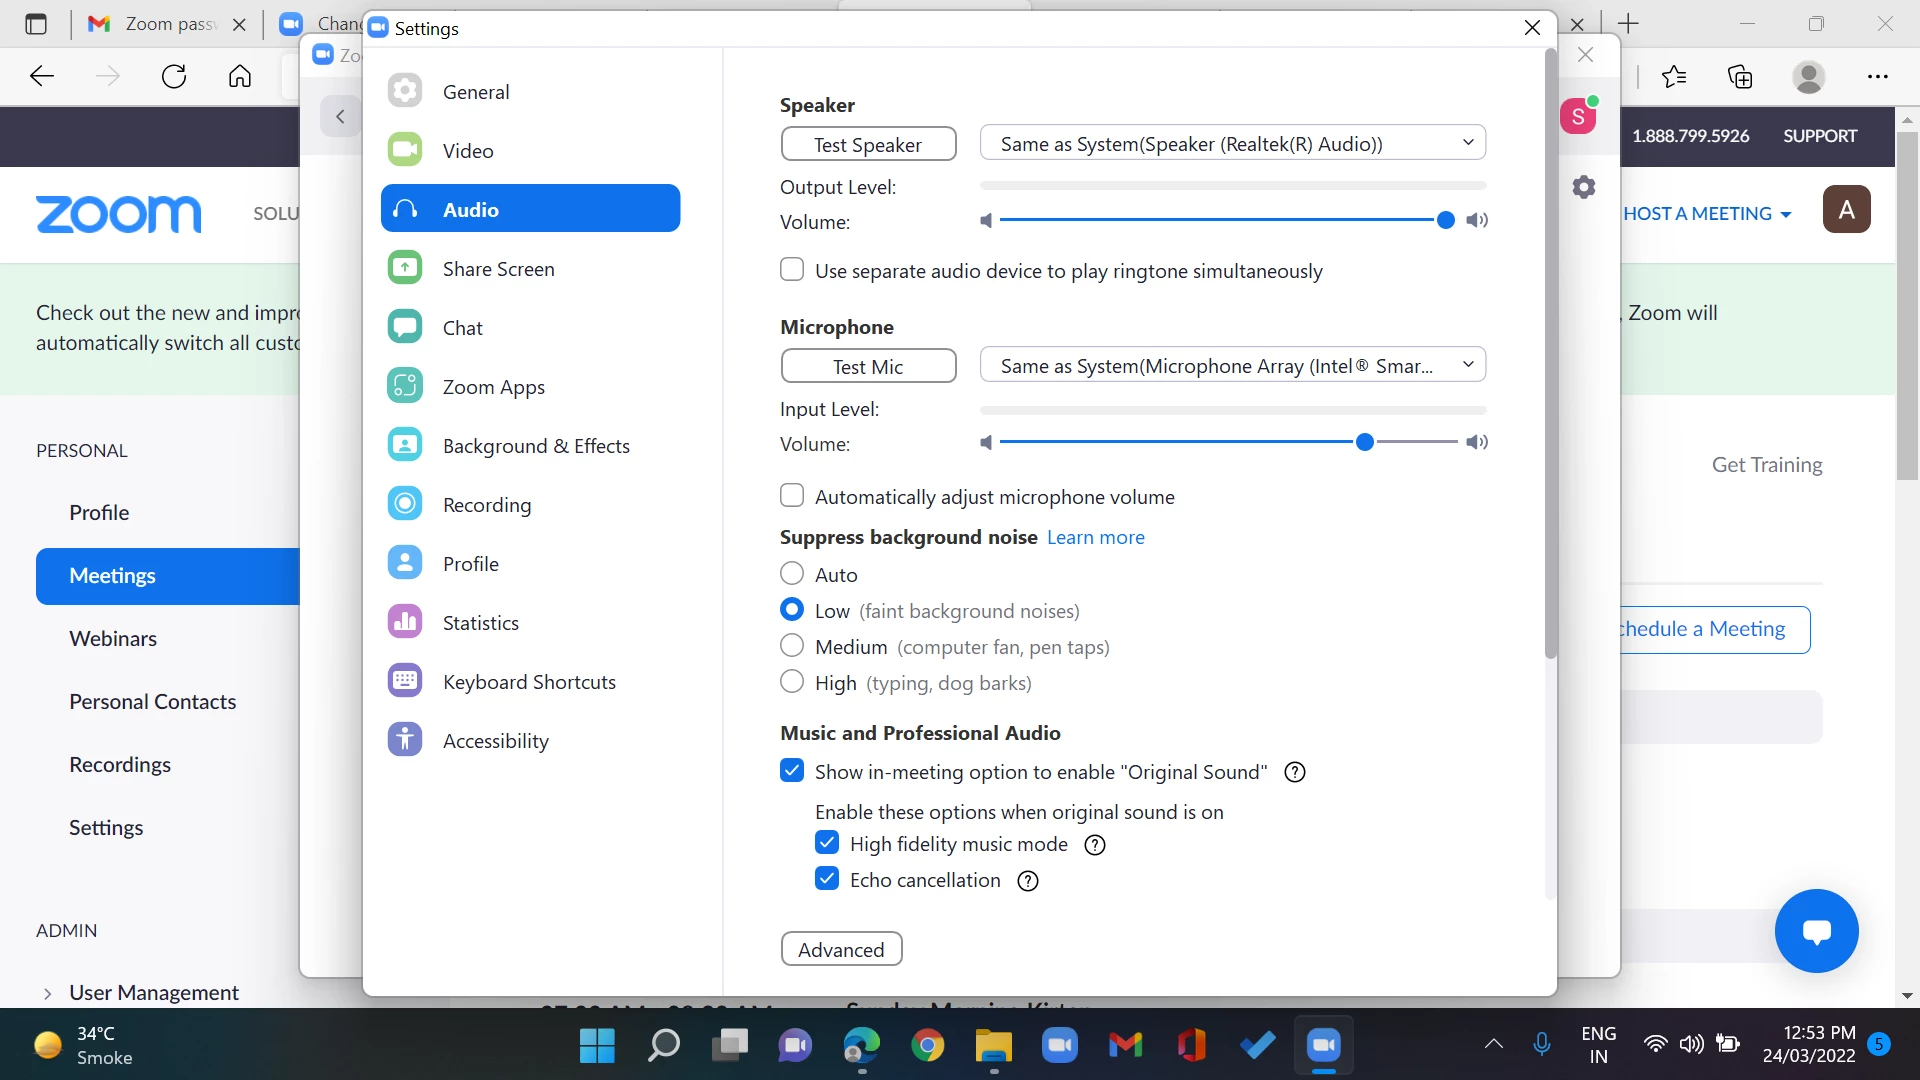Select High background noise suppression
The image size is (1920, 1080).
coord(792,682)
